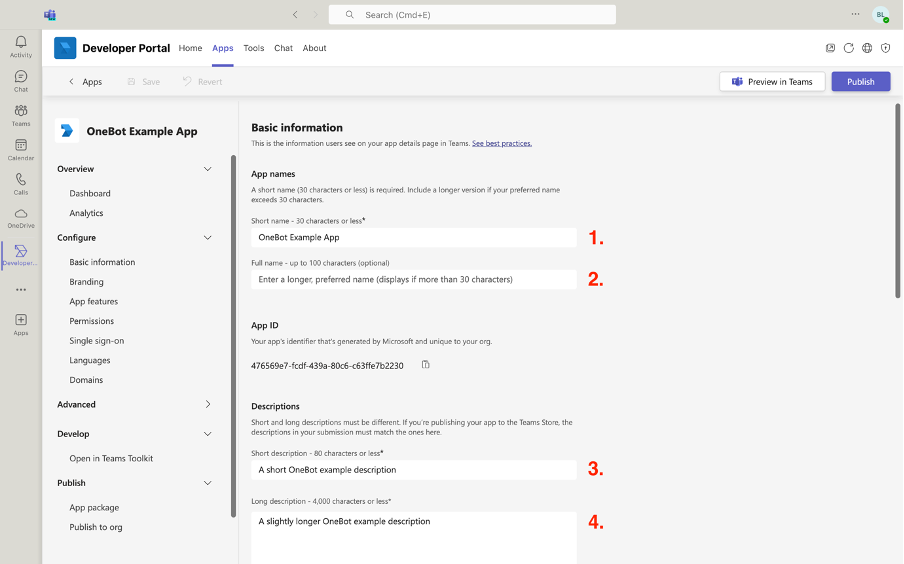The width and height of the screenshot is (904, 564).
Task: Open Teams section in sidebar
Action: click(x=21, y=115)
